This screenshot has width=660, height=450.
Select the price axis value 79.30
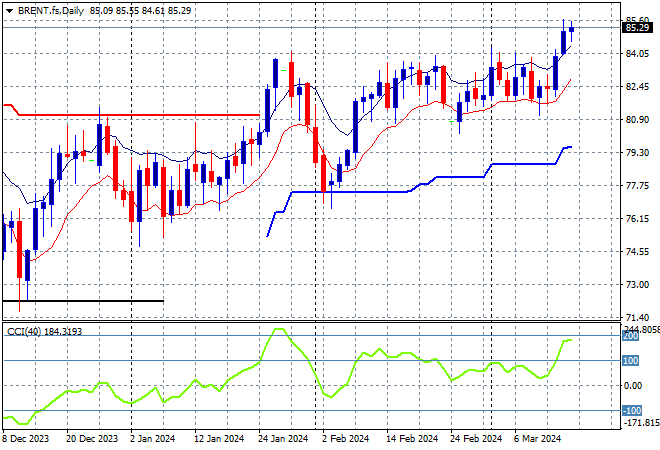637,152
